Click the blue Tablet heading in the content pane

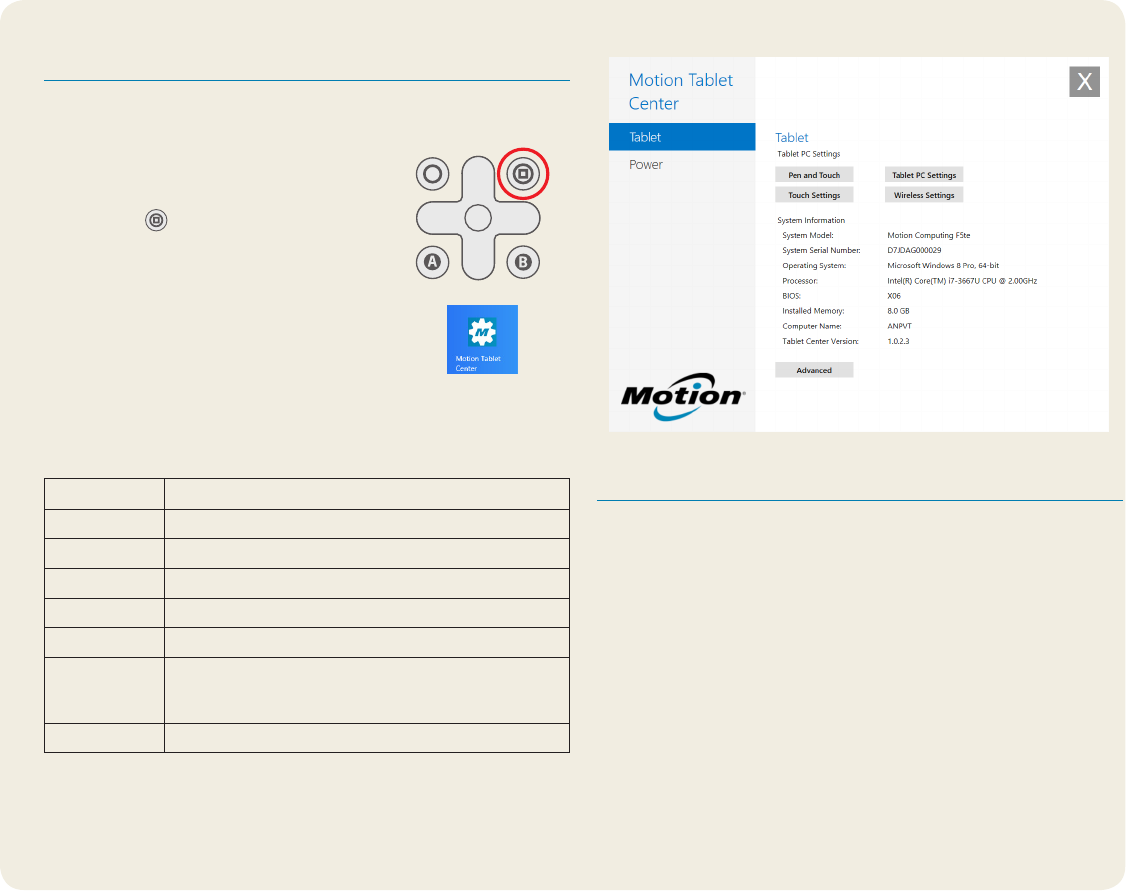click(x=791, y=137)
